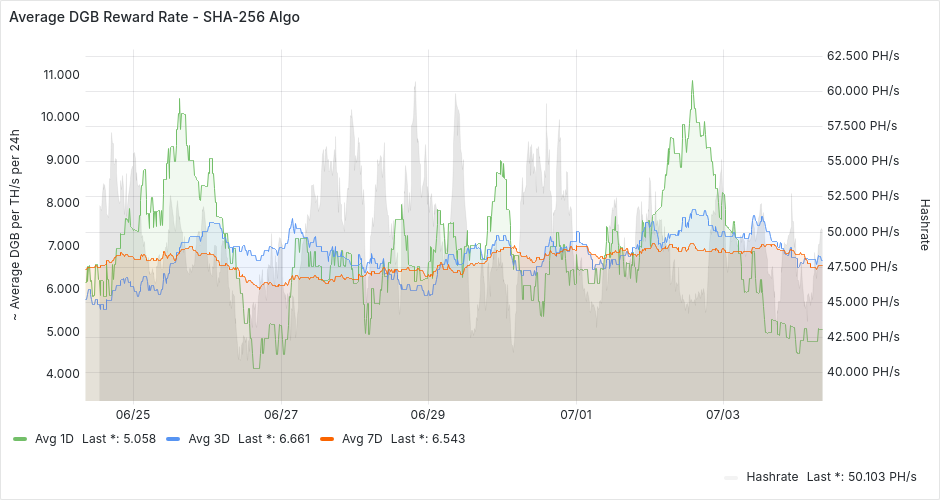Image resolution: width=940 pixels, height=500 pixels.
Task: Click the 52.500 PH/s right axis label
Action: click(x=863, y=195)
